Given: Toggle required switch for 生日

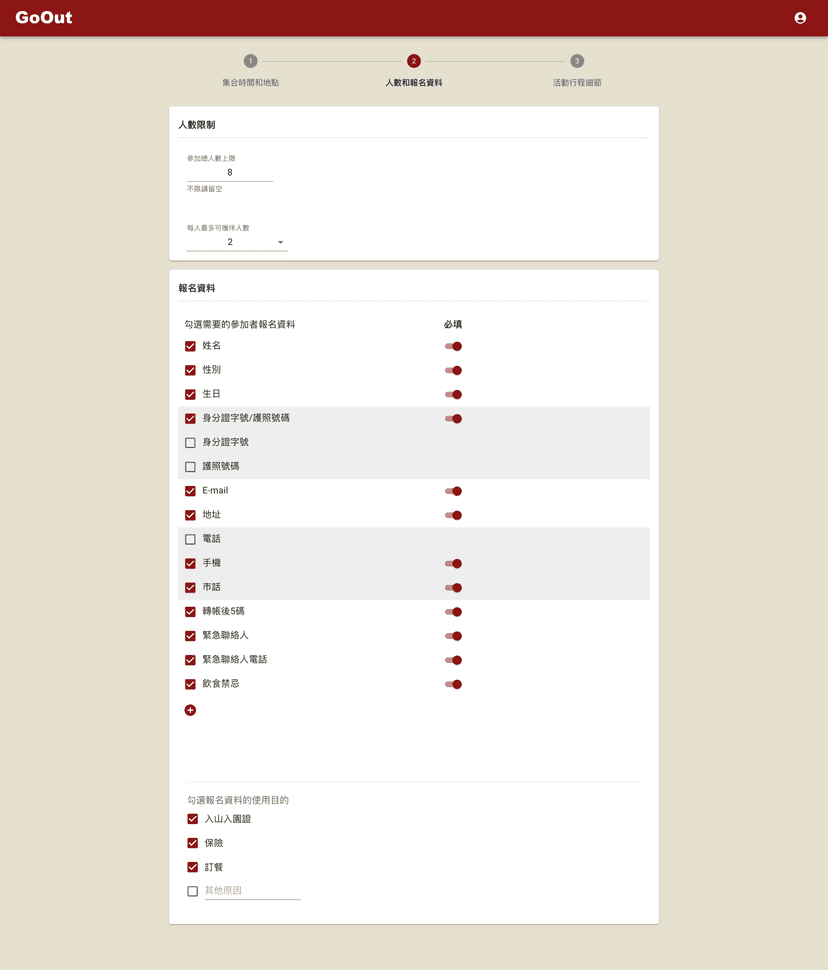Looking at the screenshot, I should [454, 395].
